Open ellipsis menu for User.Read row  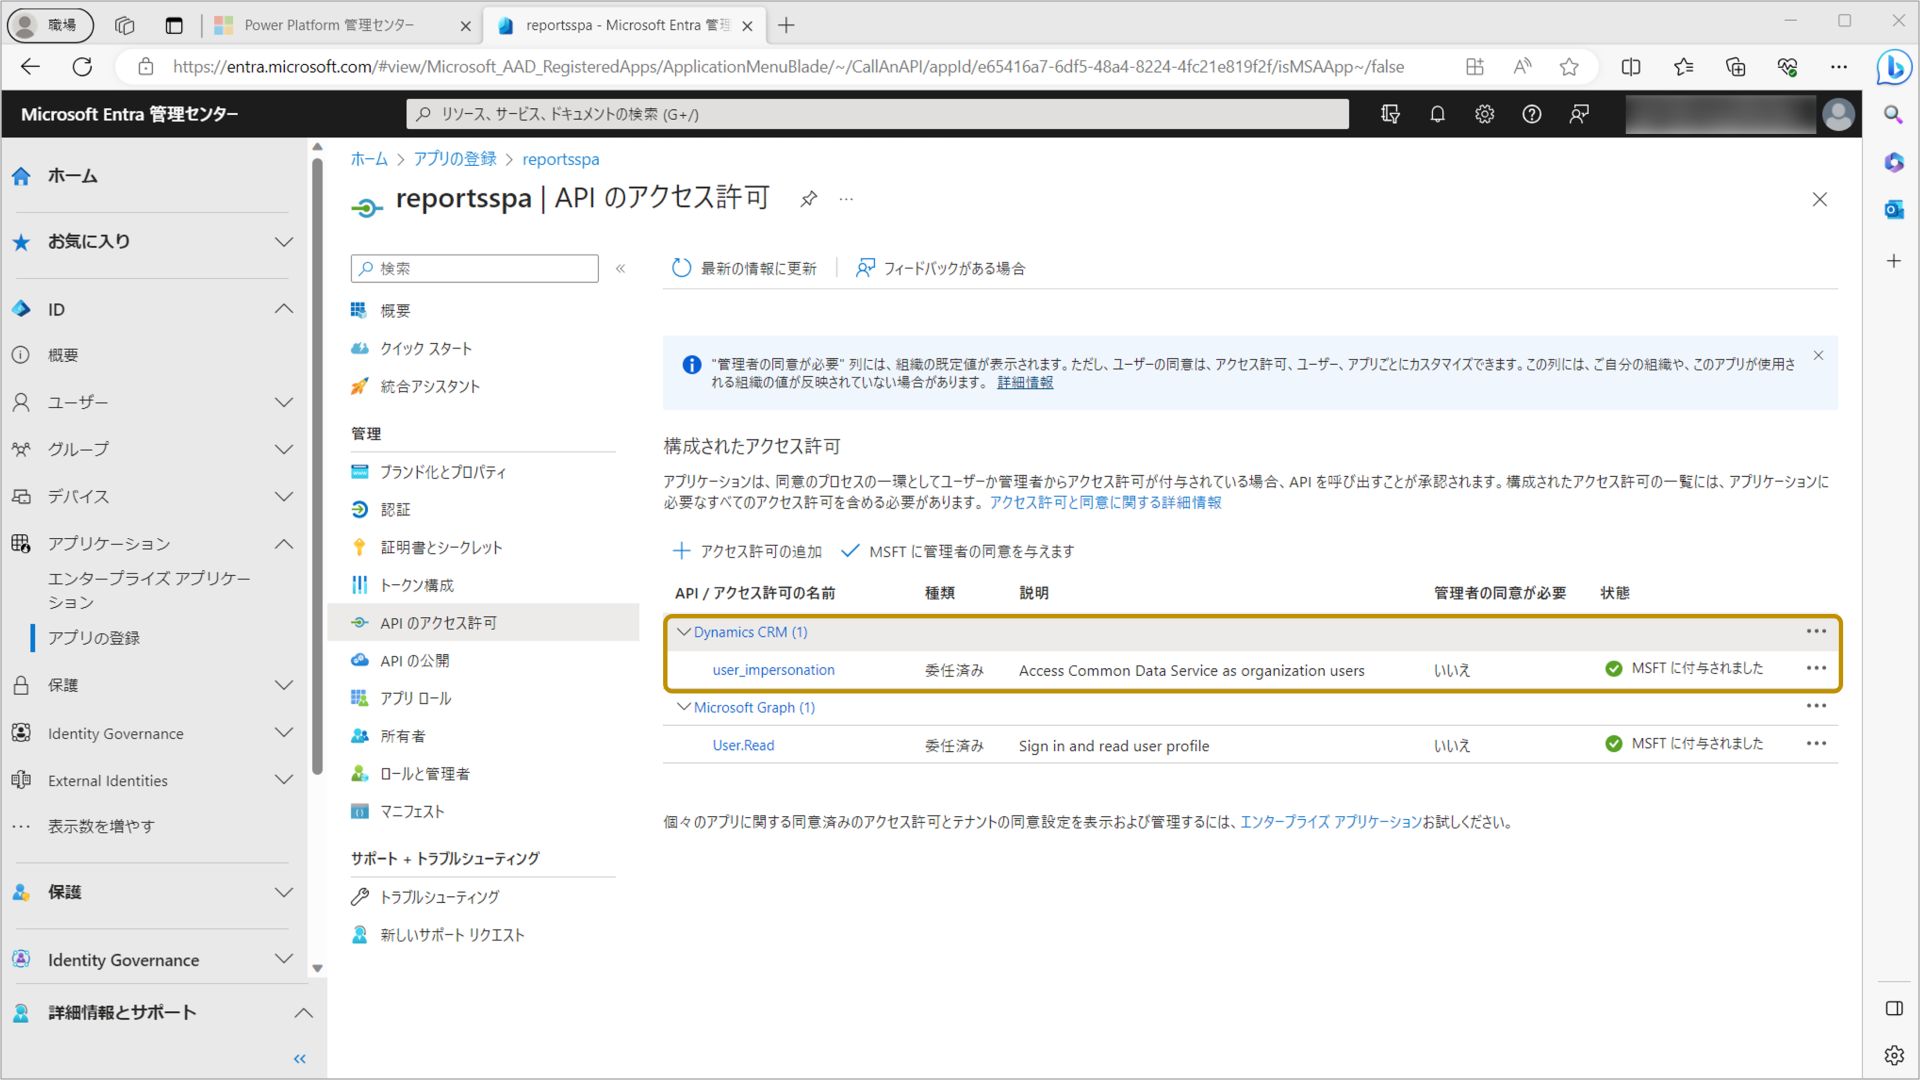[1816, 743]
